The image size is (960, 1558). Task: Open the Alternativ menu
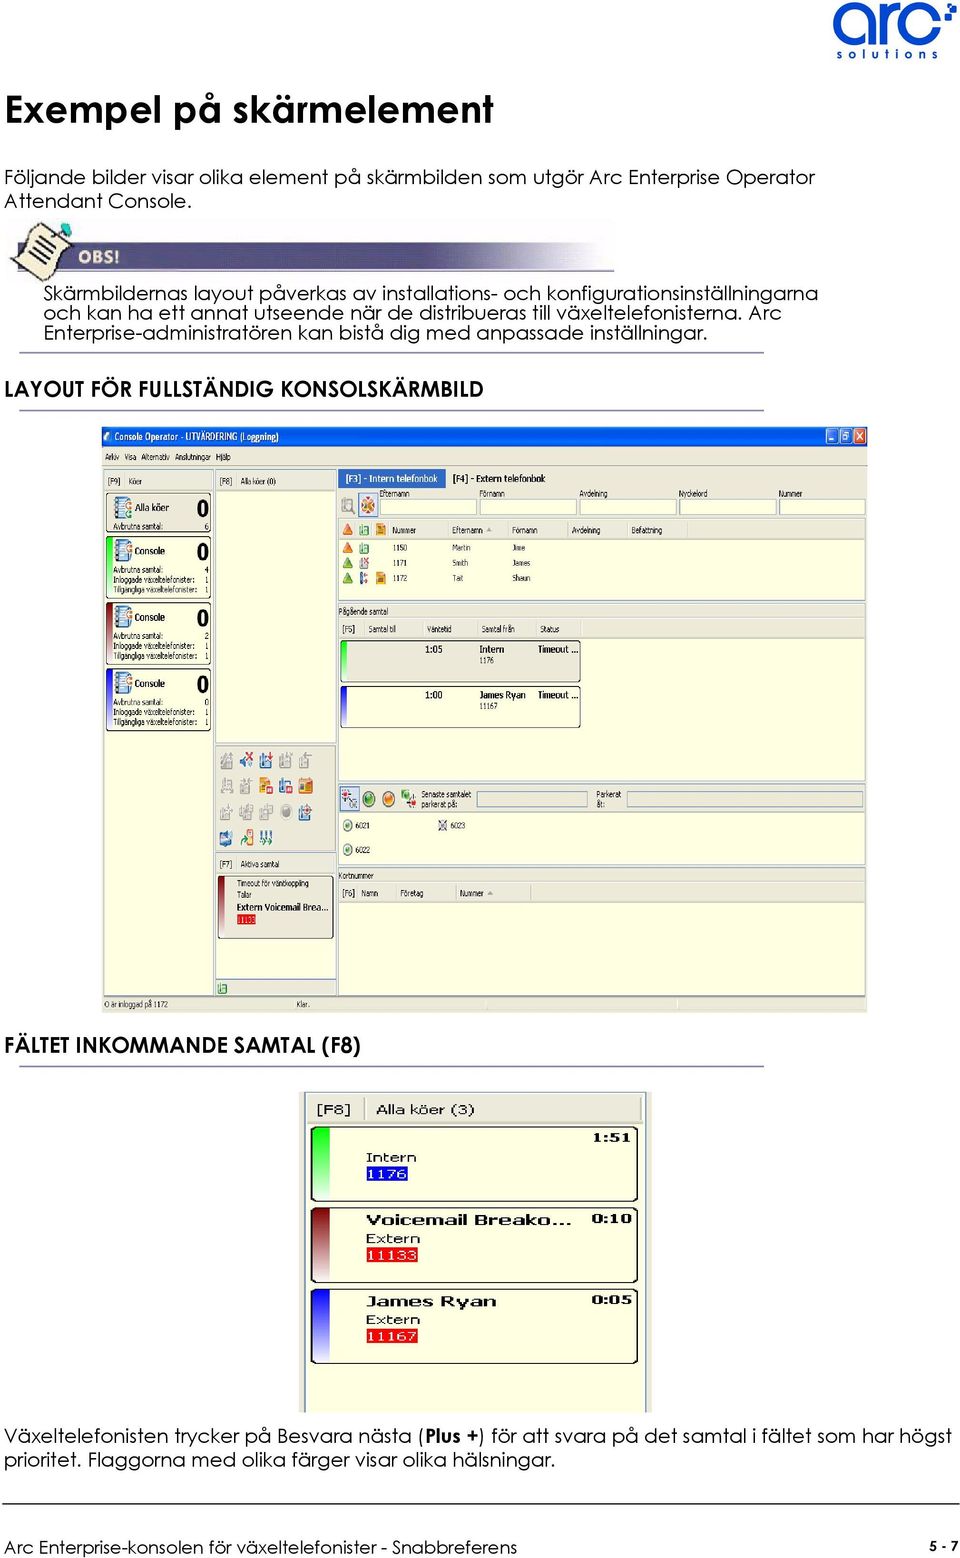(155, 457)
